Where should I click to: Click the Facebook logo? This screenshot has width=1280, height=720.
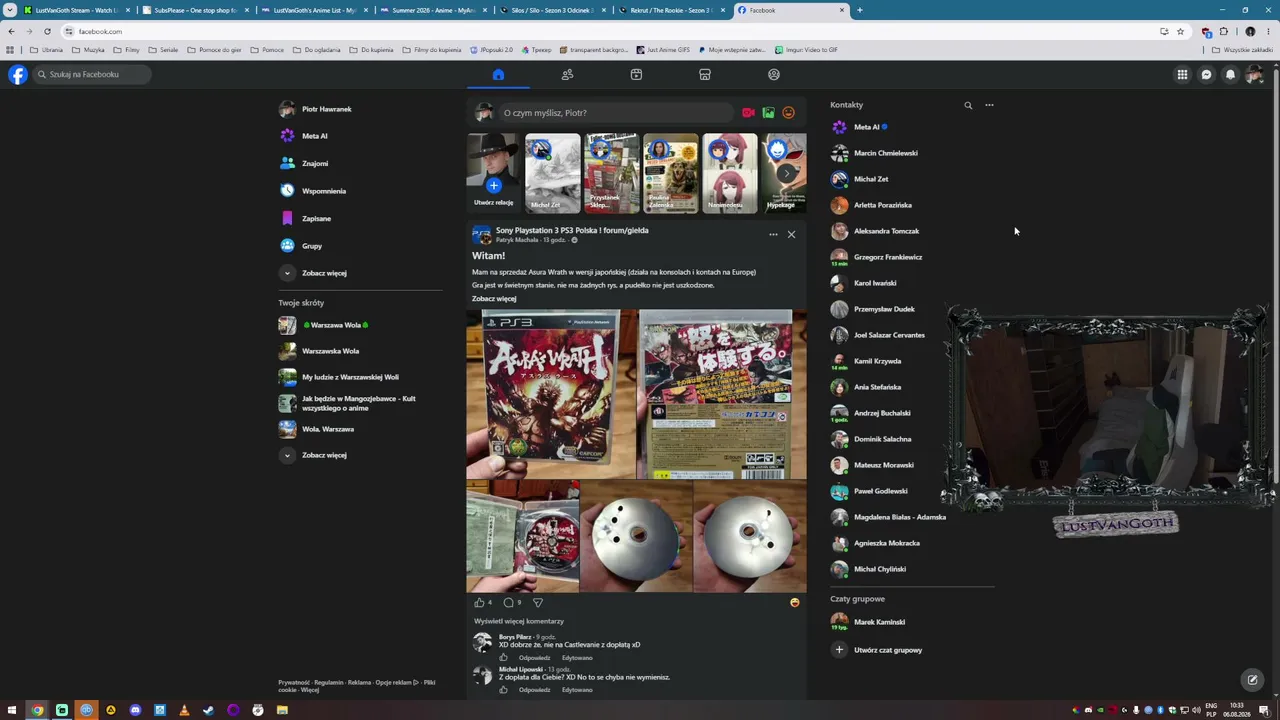click(x=18, y=74)
